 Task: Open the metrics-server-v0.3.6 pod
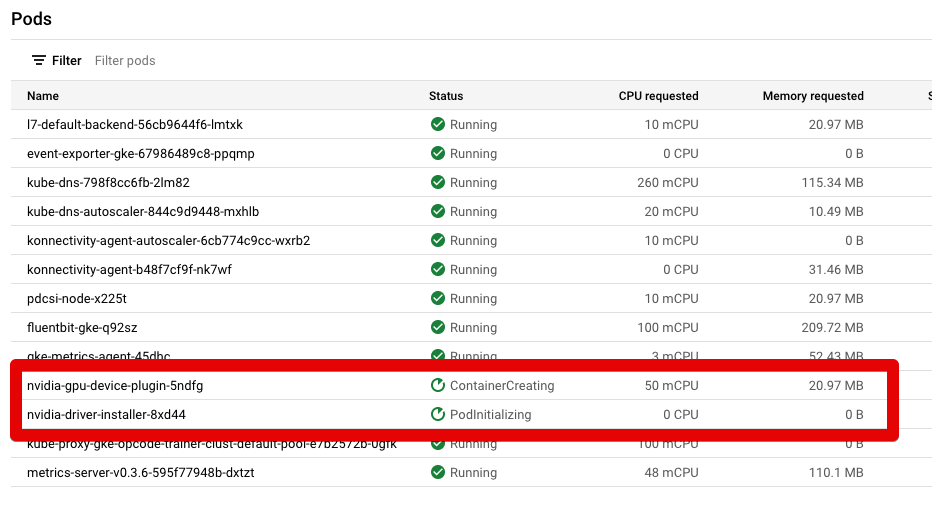tap(141, 472)
